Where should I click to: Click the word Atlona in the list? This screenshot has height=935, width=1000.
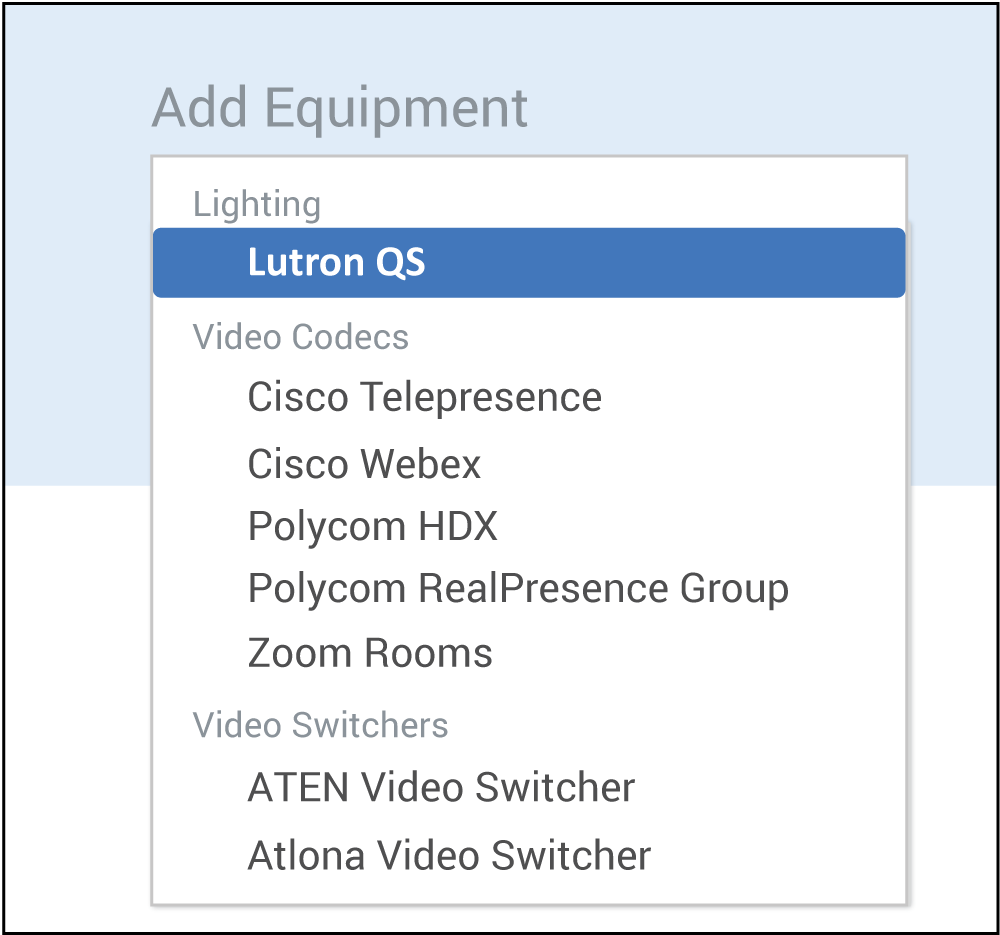pyautogui.click(x=298, y=856)
